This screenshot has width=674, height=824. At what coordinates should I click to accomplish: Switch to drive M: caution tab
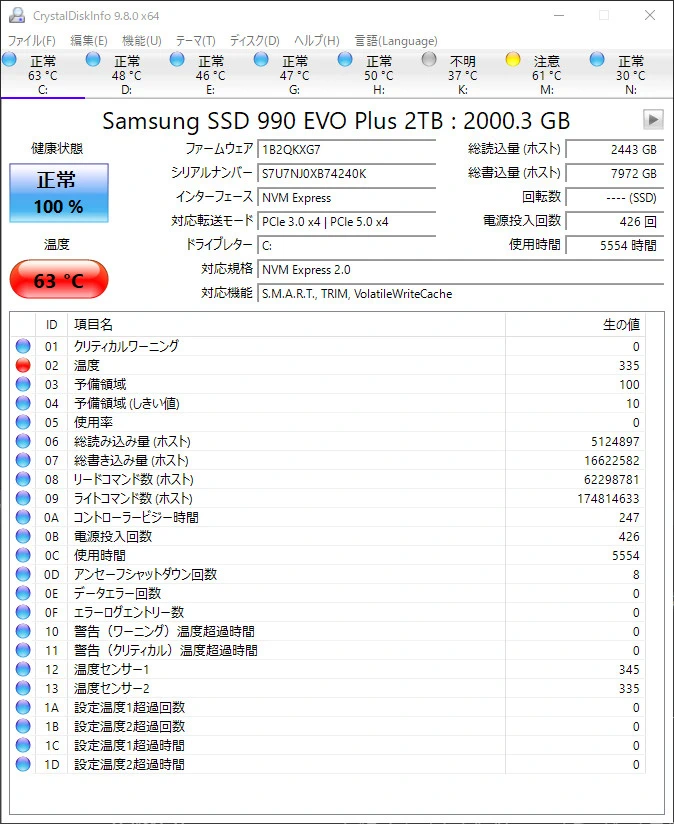tap(547, 75)
